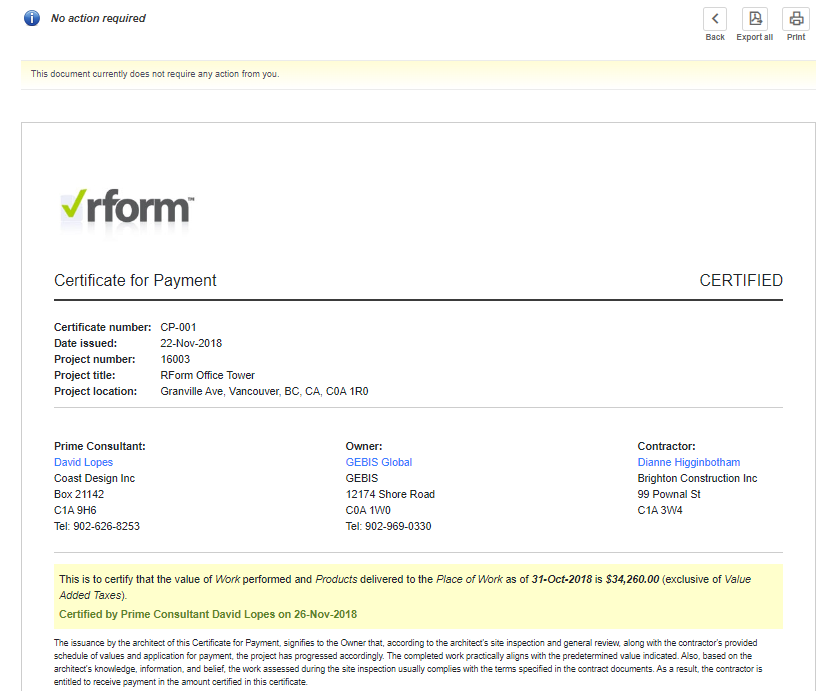Select 99 Pownal St address
837x691 pixels.
(669, 494)
